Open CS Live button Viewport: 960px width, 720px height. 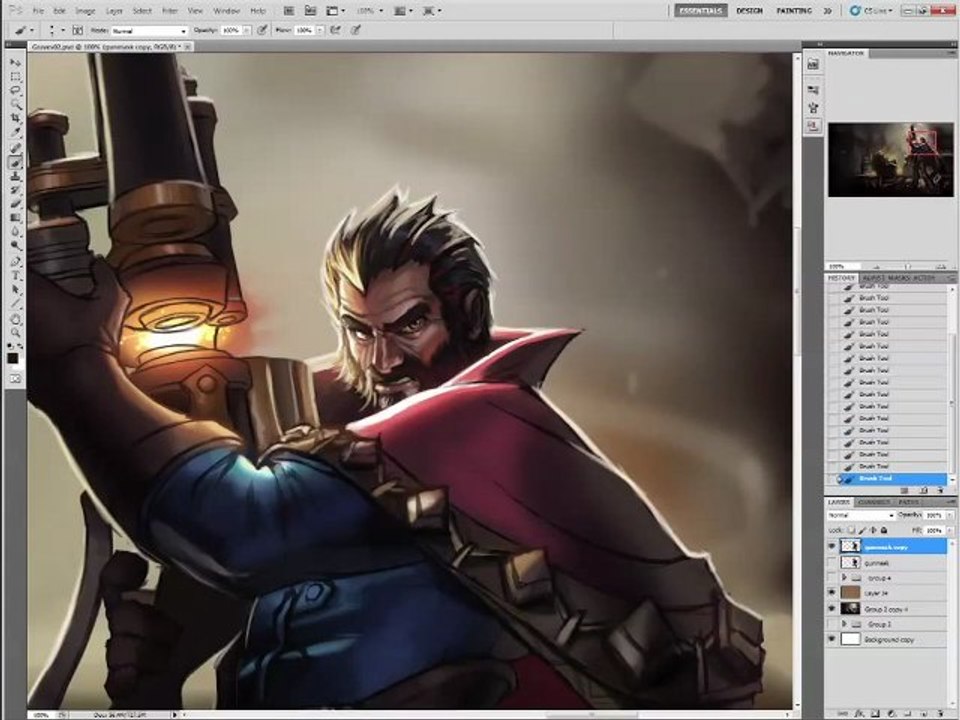coord(872,10)
